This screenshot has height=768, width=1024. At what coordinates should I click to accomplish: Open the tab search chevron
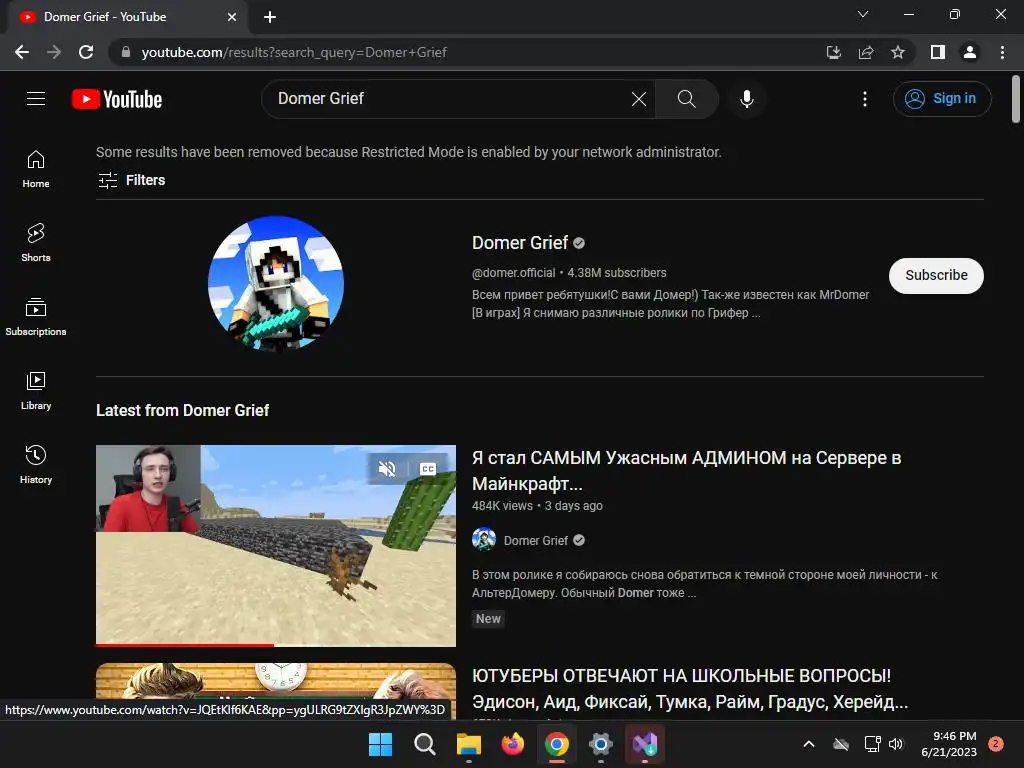pyautogui.click(x=863, y=14)
